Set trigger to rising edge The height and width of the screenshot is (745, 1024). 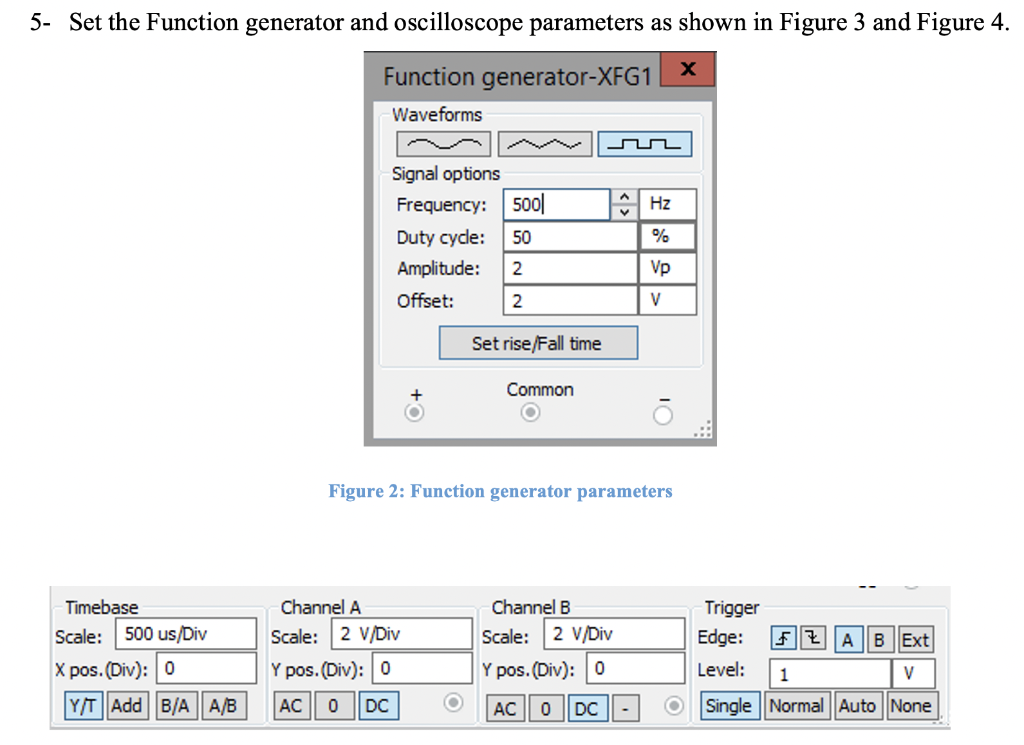click(x=782, y=637)
